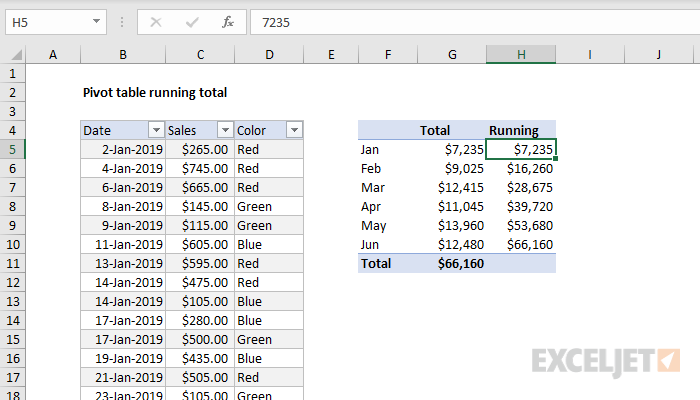Screen dimensions: 700x400
Task: Select the running total $39,720 cell
Action: click(x=521, y=207)
